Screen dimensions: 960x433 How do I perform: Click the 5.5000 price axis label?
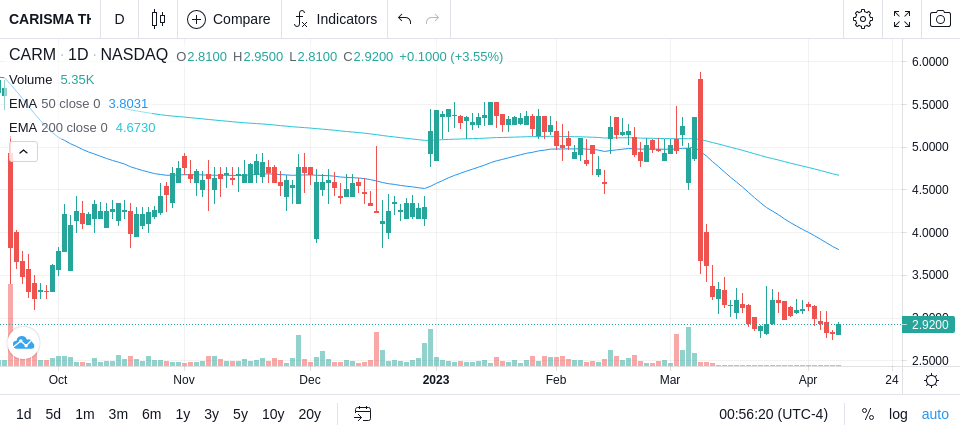pyautogui.click(x=930, y=105)
